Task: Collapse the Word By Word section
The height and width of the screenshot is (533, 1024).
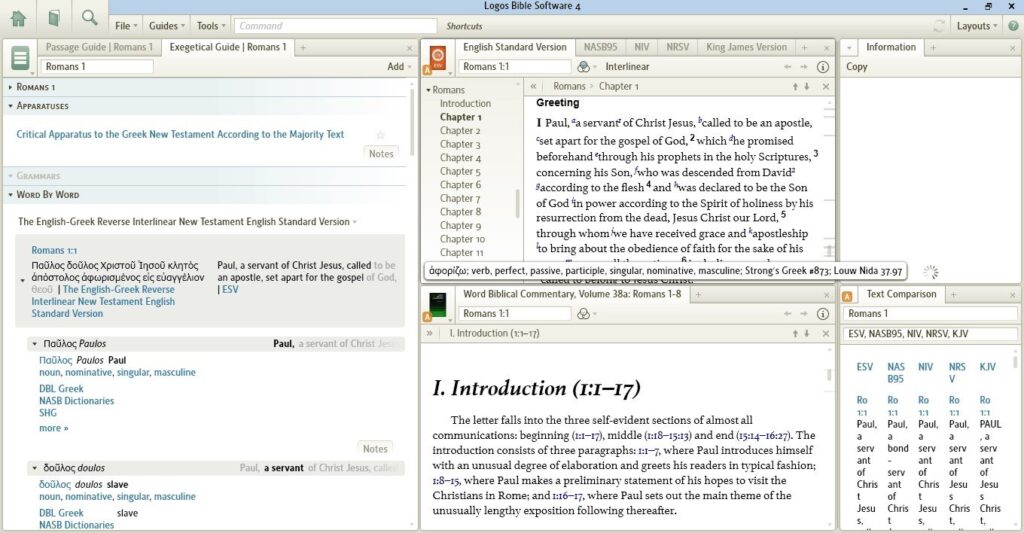Action: click(10, 195)
